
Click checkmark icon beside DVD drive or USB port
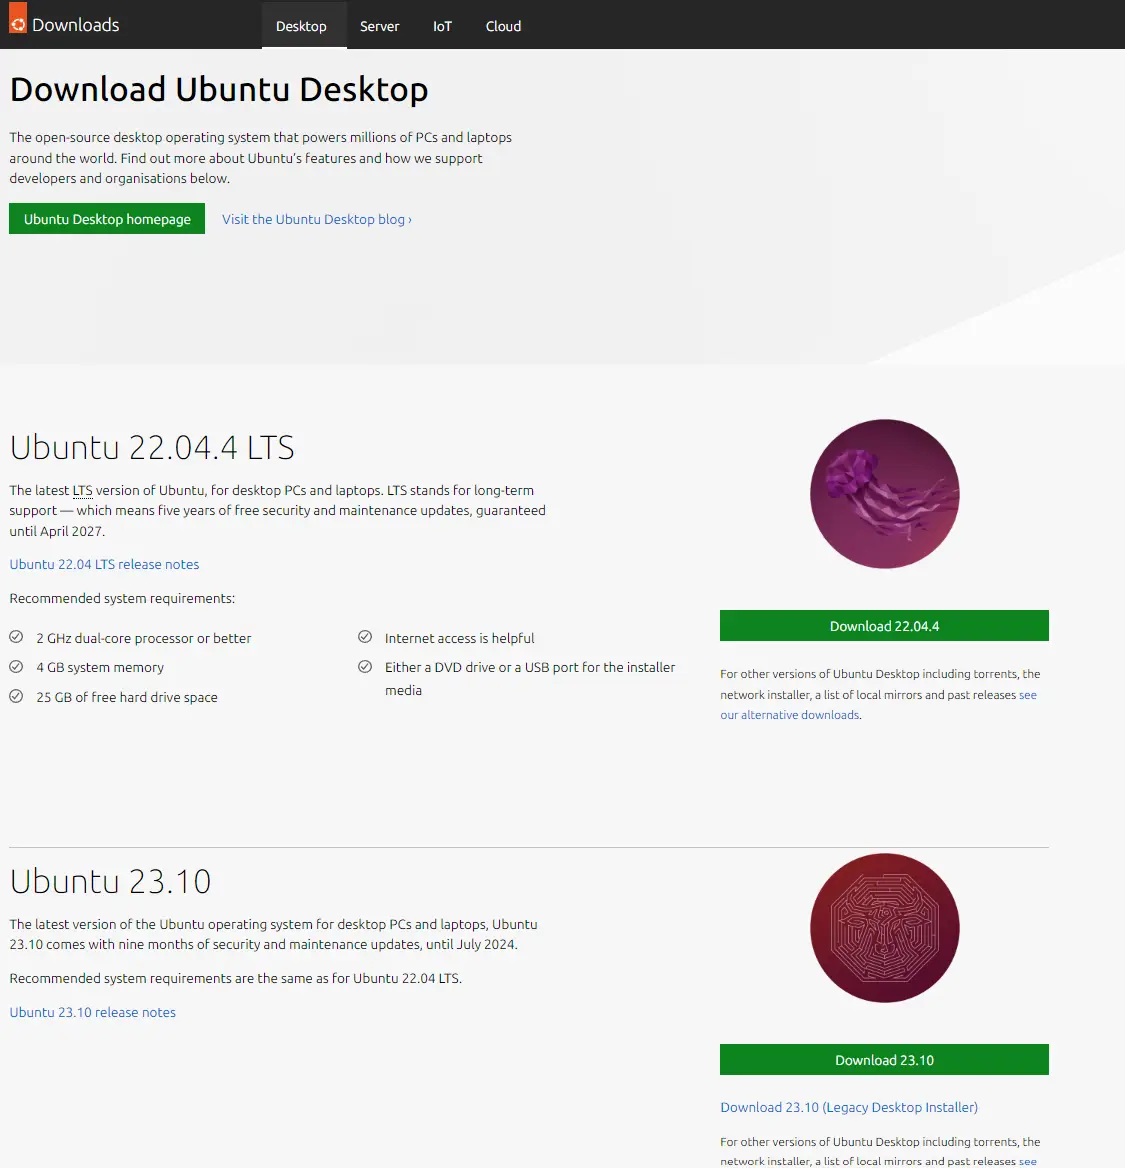[x=365, y=667]
